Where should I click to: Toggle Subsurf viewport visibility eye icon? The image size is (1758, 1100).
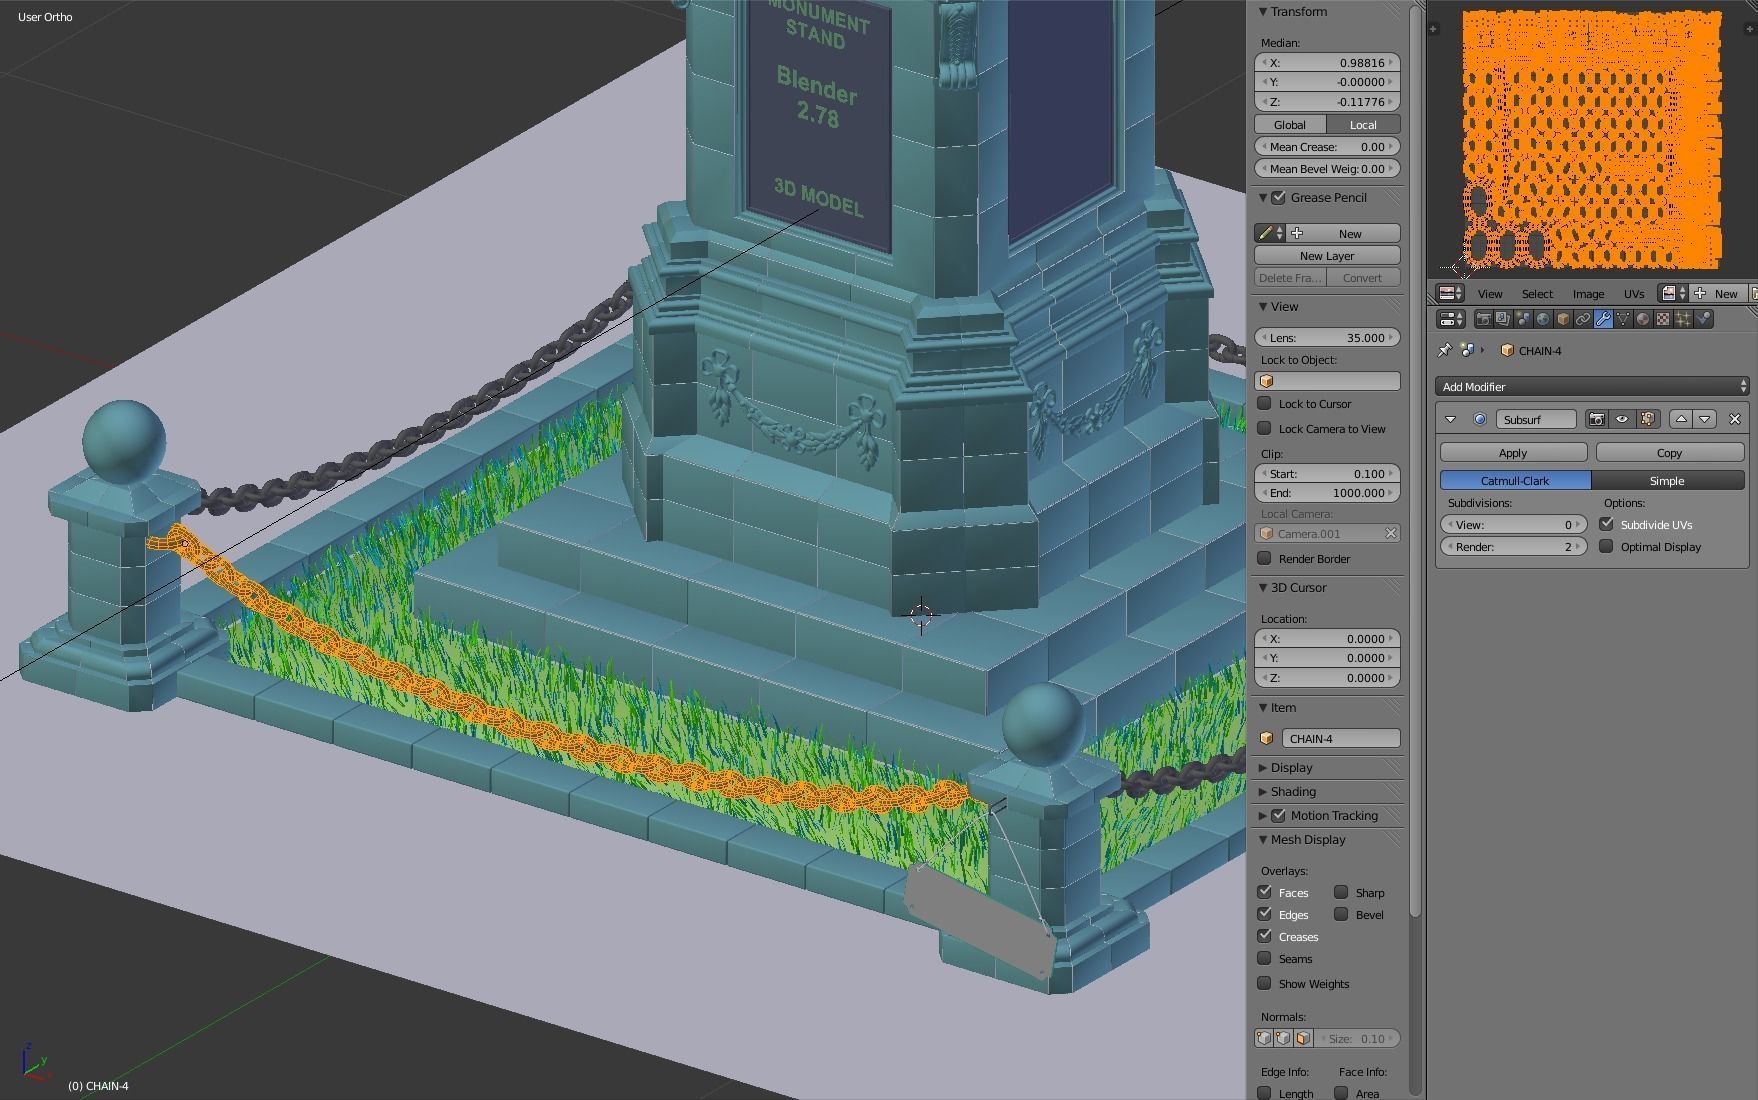(x=1622, y=419)
